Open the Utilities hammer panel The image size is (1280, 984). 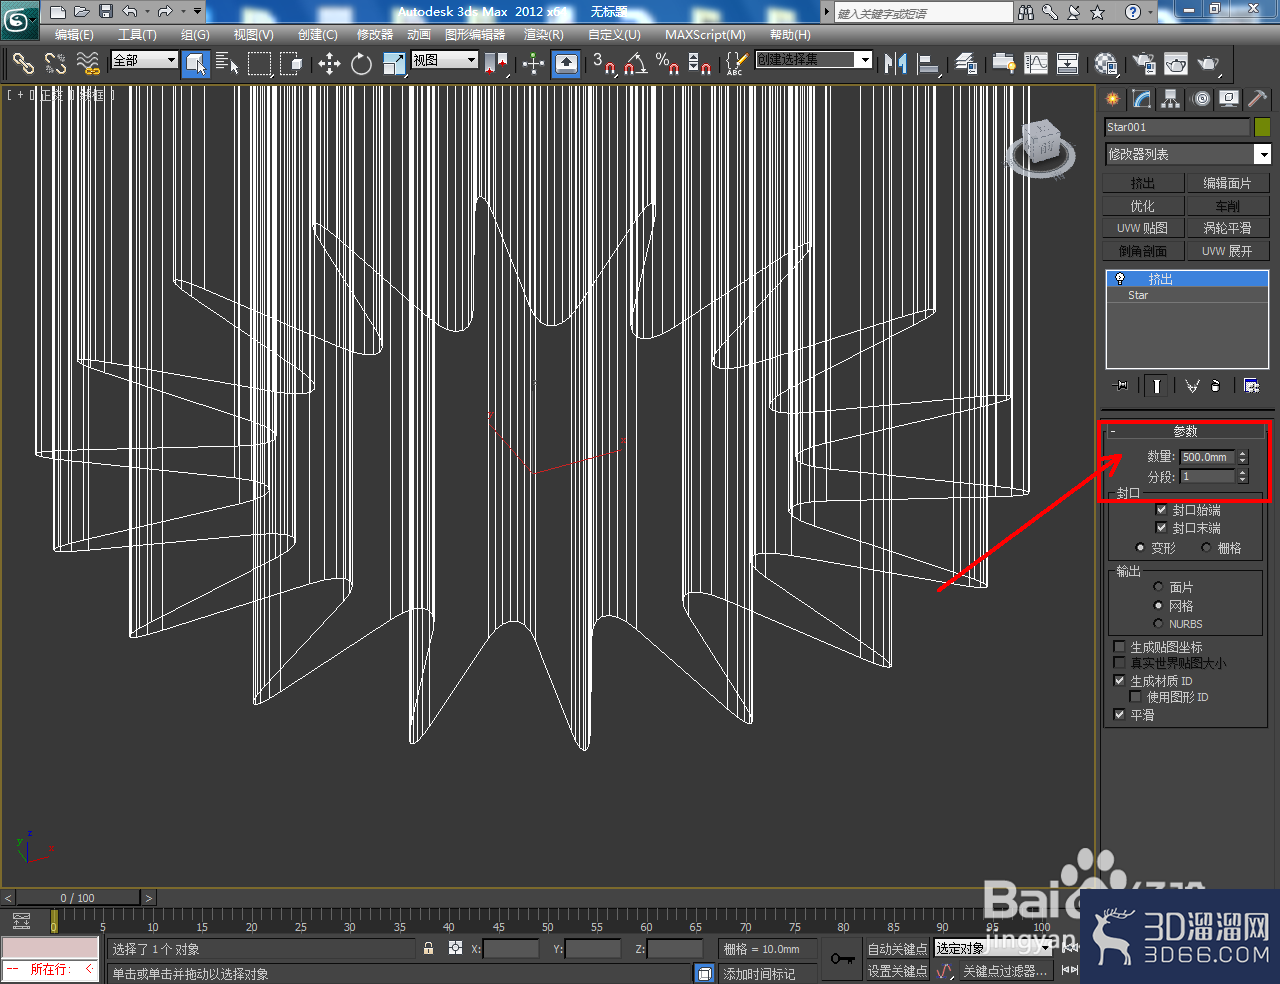pyautogui.click(x=1257, y=99)
